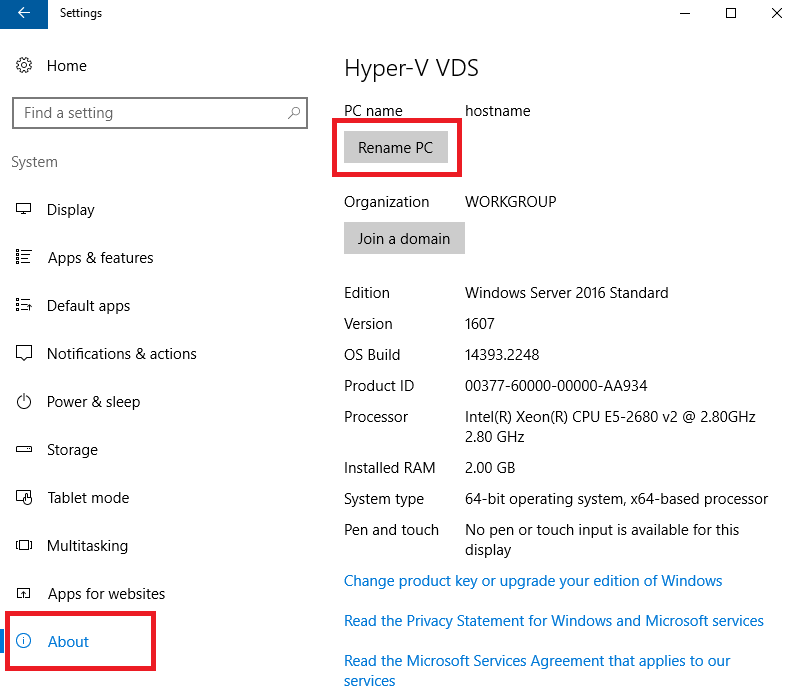Click '64-bit operating system' system type text
Image resolution: width=799 pixels, height=698 pixels.
click(x=617, y=499)
